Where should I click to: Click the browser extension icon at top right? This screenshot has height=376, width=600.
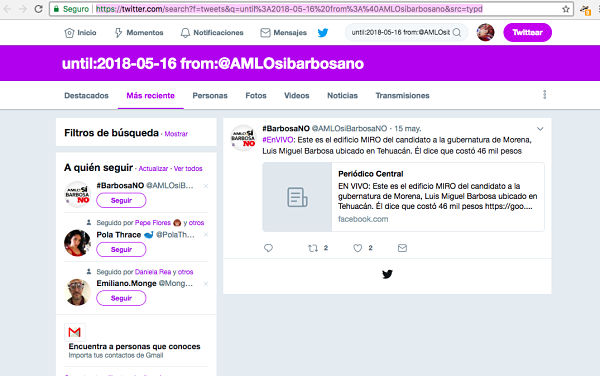[x=585, y=10]
